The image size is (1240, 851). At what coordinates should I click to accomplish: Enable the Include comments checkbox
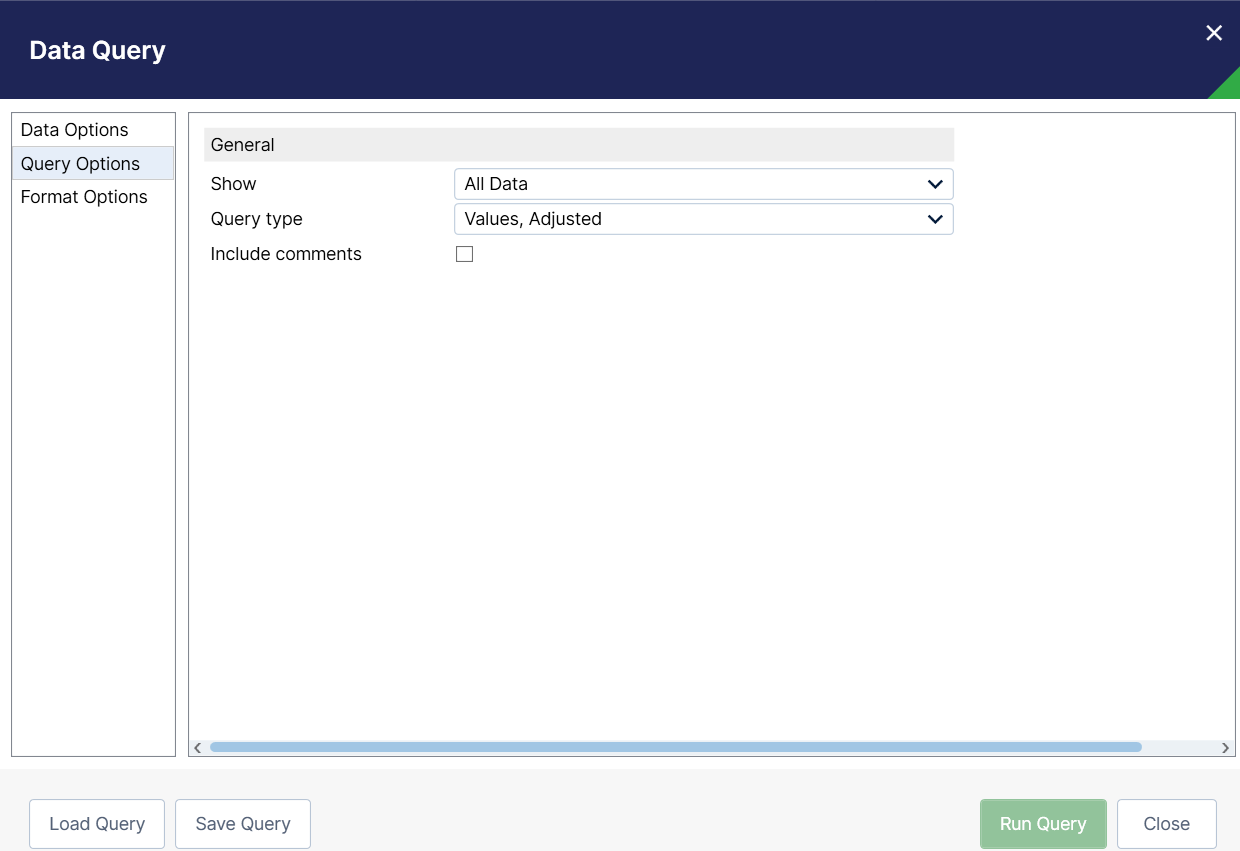[464, 254]
